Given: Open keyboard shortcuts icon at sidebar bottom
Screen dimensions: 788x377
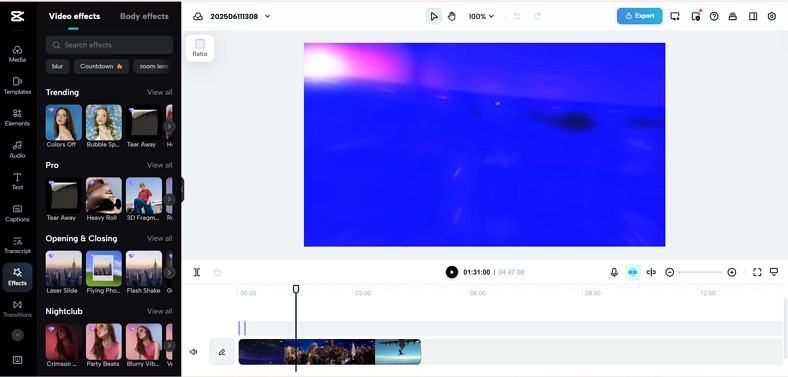Looking at the screenshot, I should tap(18, 360).
